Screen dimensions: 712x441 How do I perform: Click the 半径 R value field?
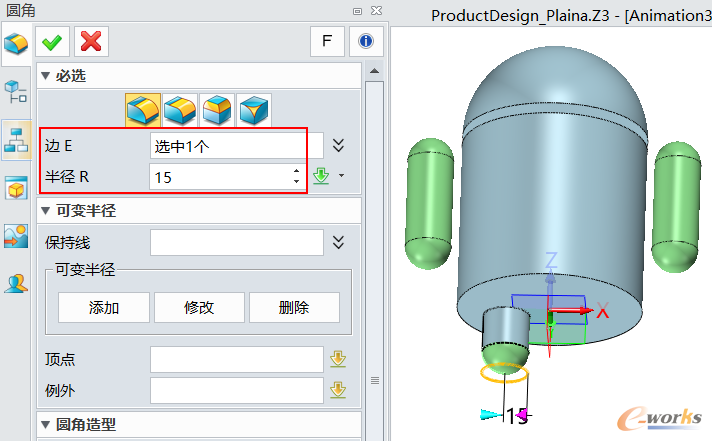pos(220,177)
